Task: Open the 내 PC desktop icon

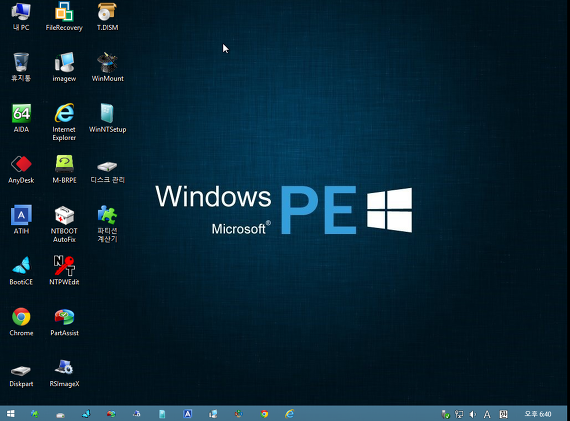Action: pos(21,17)
